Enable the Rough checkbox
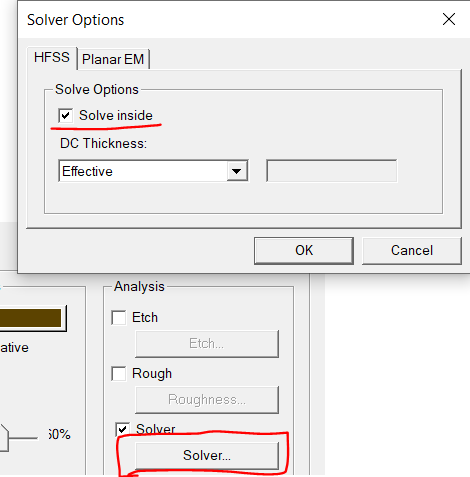The image size is (470, 477). coord(119,374)
